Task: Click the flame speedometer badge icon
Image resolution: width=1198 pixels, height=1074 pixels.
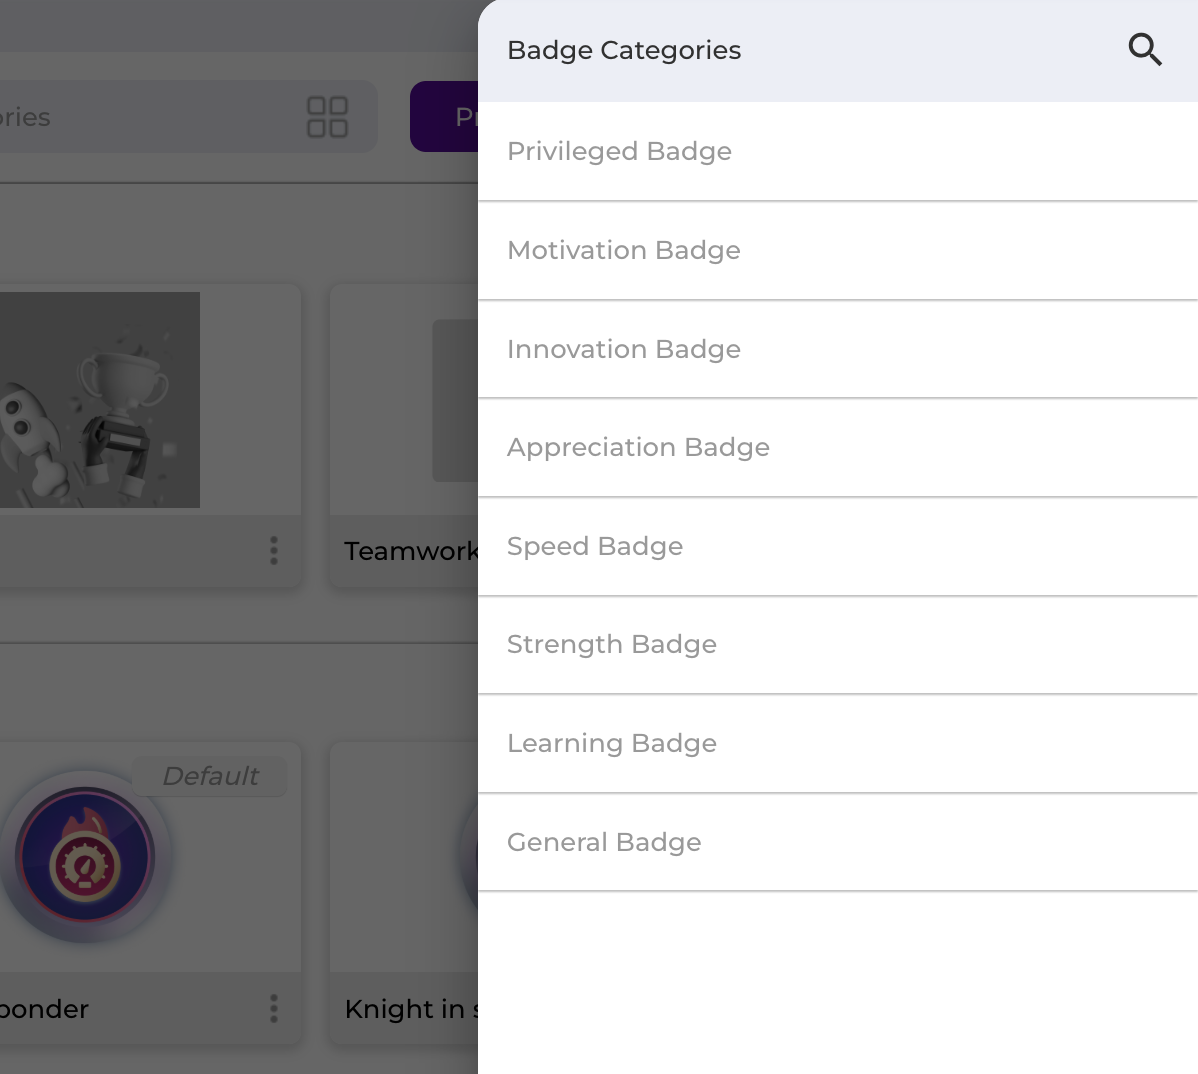Action: pyautogui.click(x=86, y=857)
